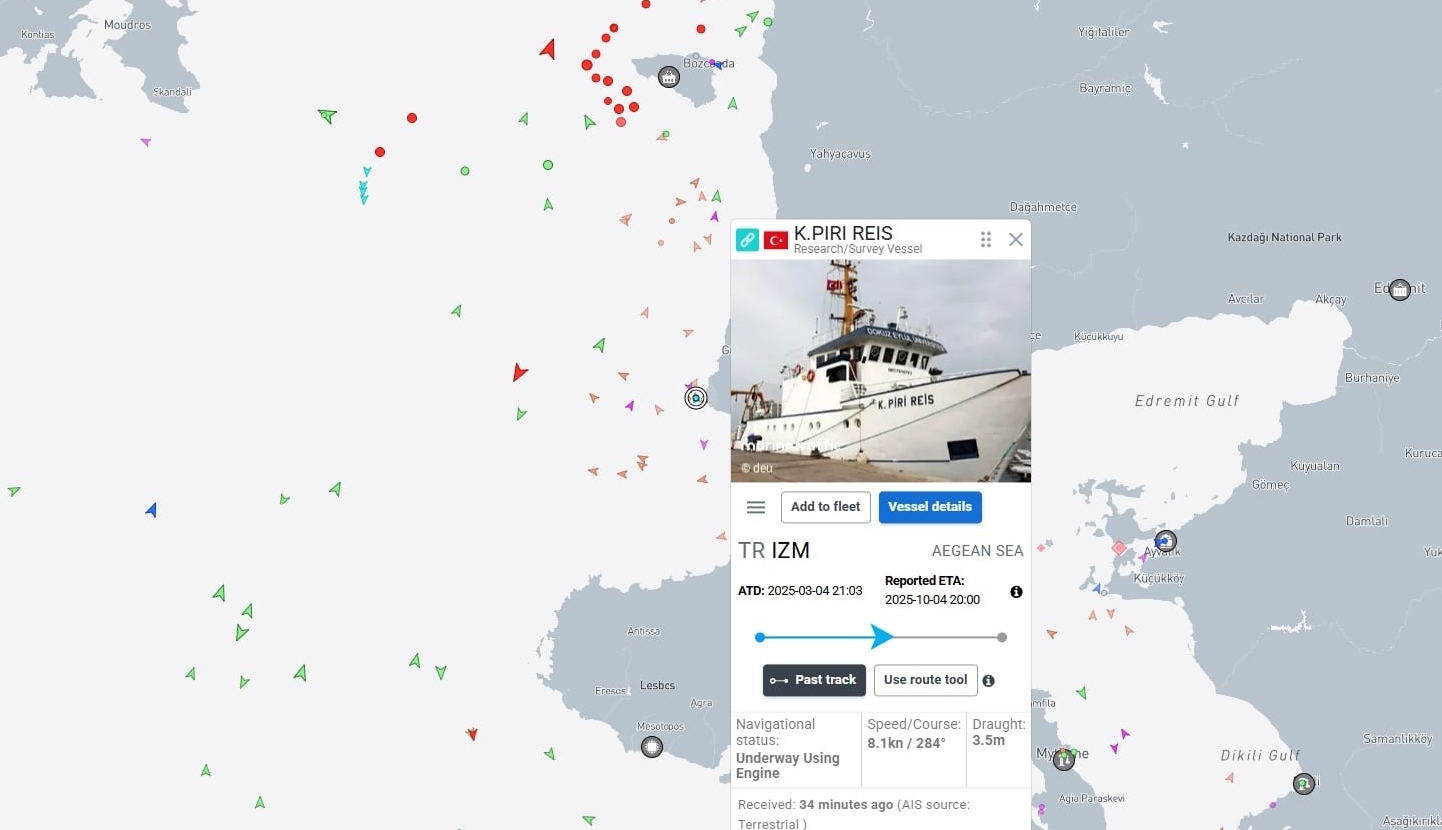
Task: Click the Turkish flag icon in popup header
Action: 776,240
